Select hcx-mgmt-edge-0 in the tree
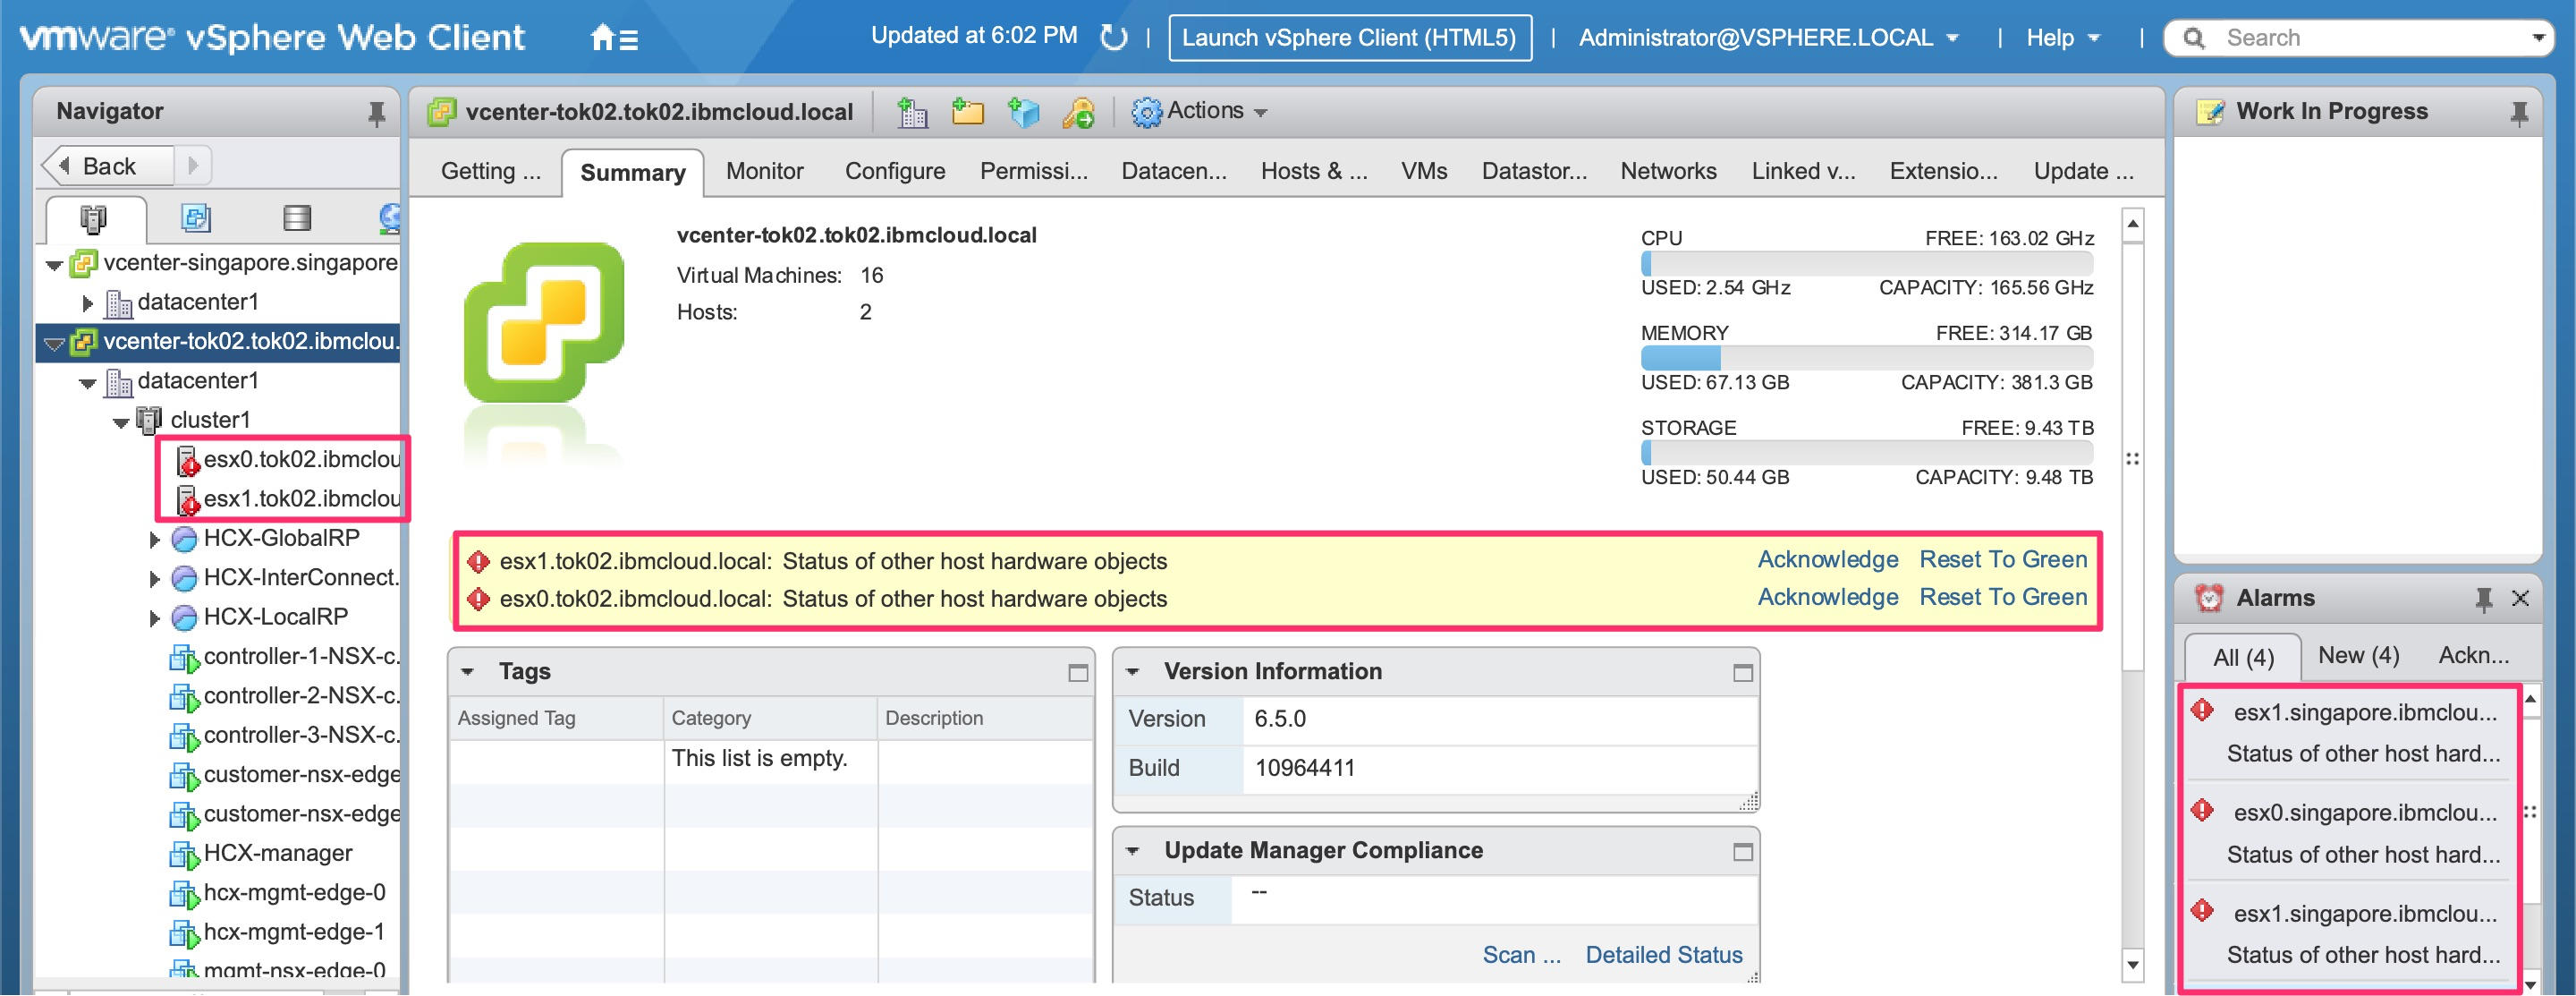The image size is (2576, 996). coord(278,893)
